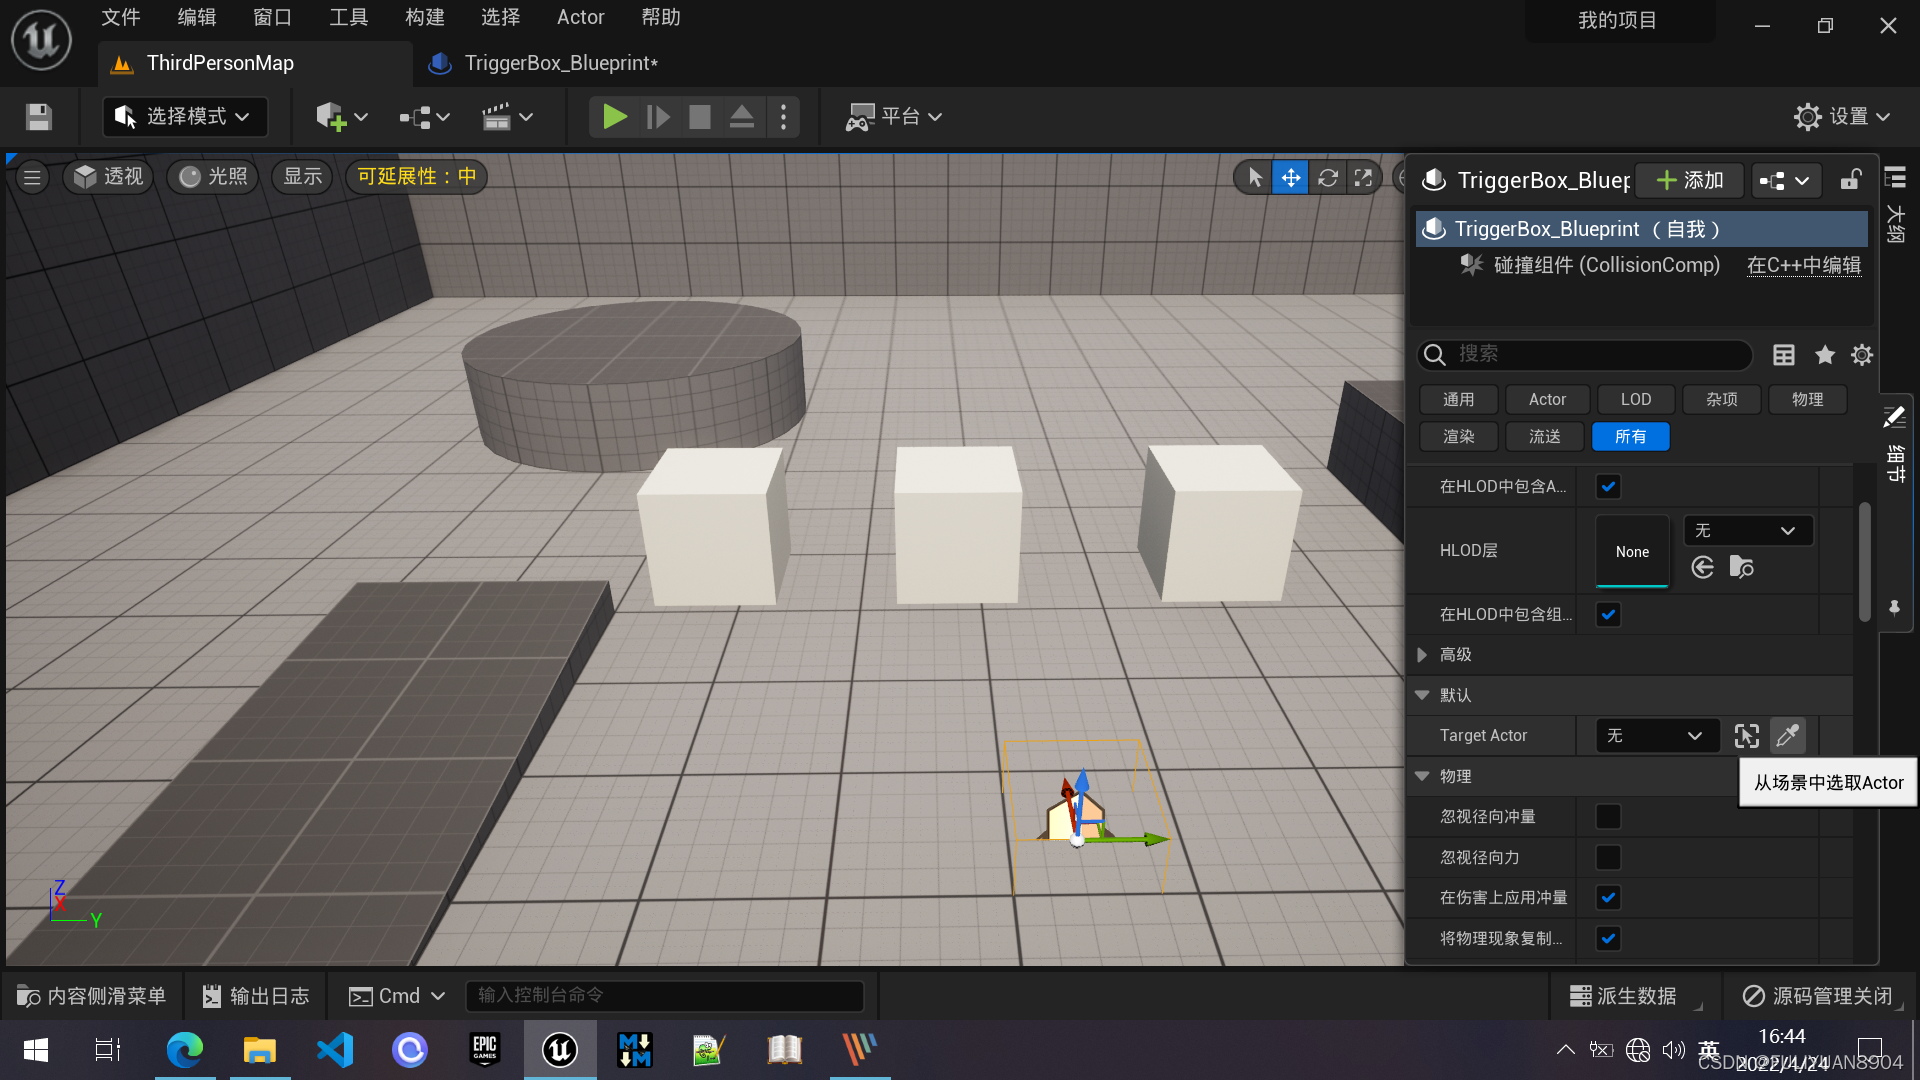Toggle the details panel lock icon
This screenshot has width=1920, height=1080.
coord(1850,180)
